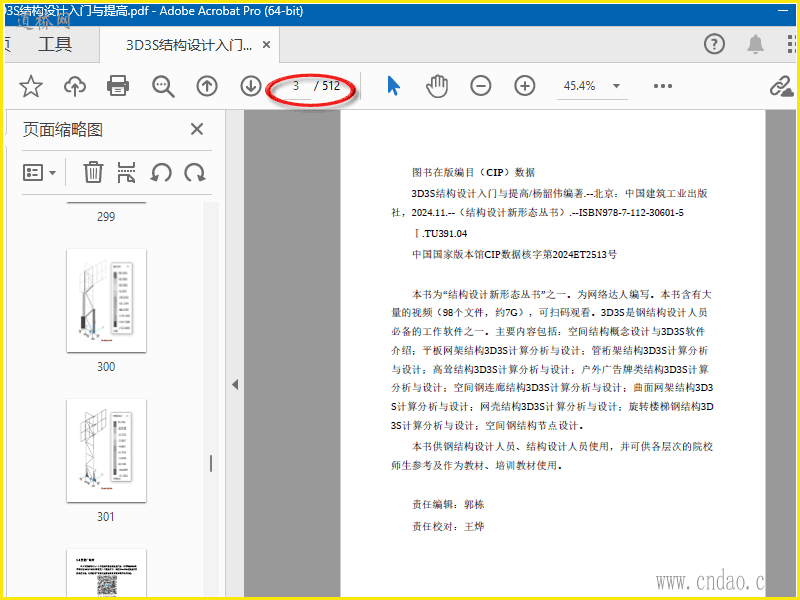Minimize the Acrobat window
This screenshot has height=600, width=800.
783,11
